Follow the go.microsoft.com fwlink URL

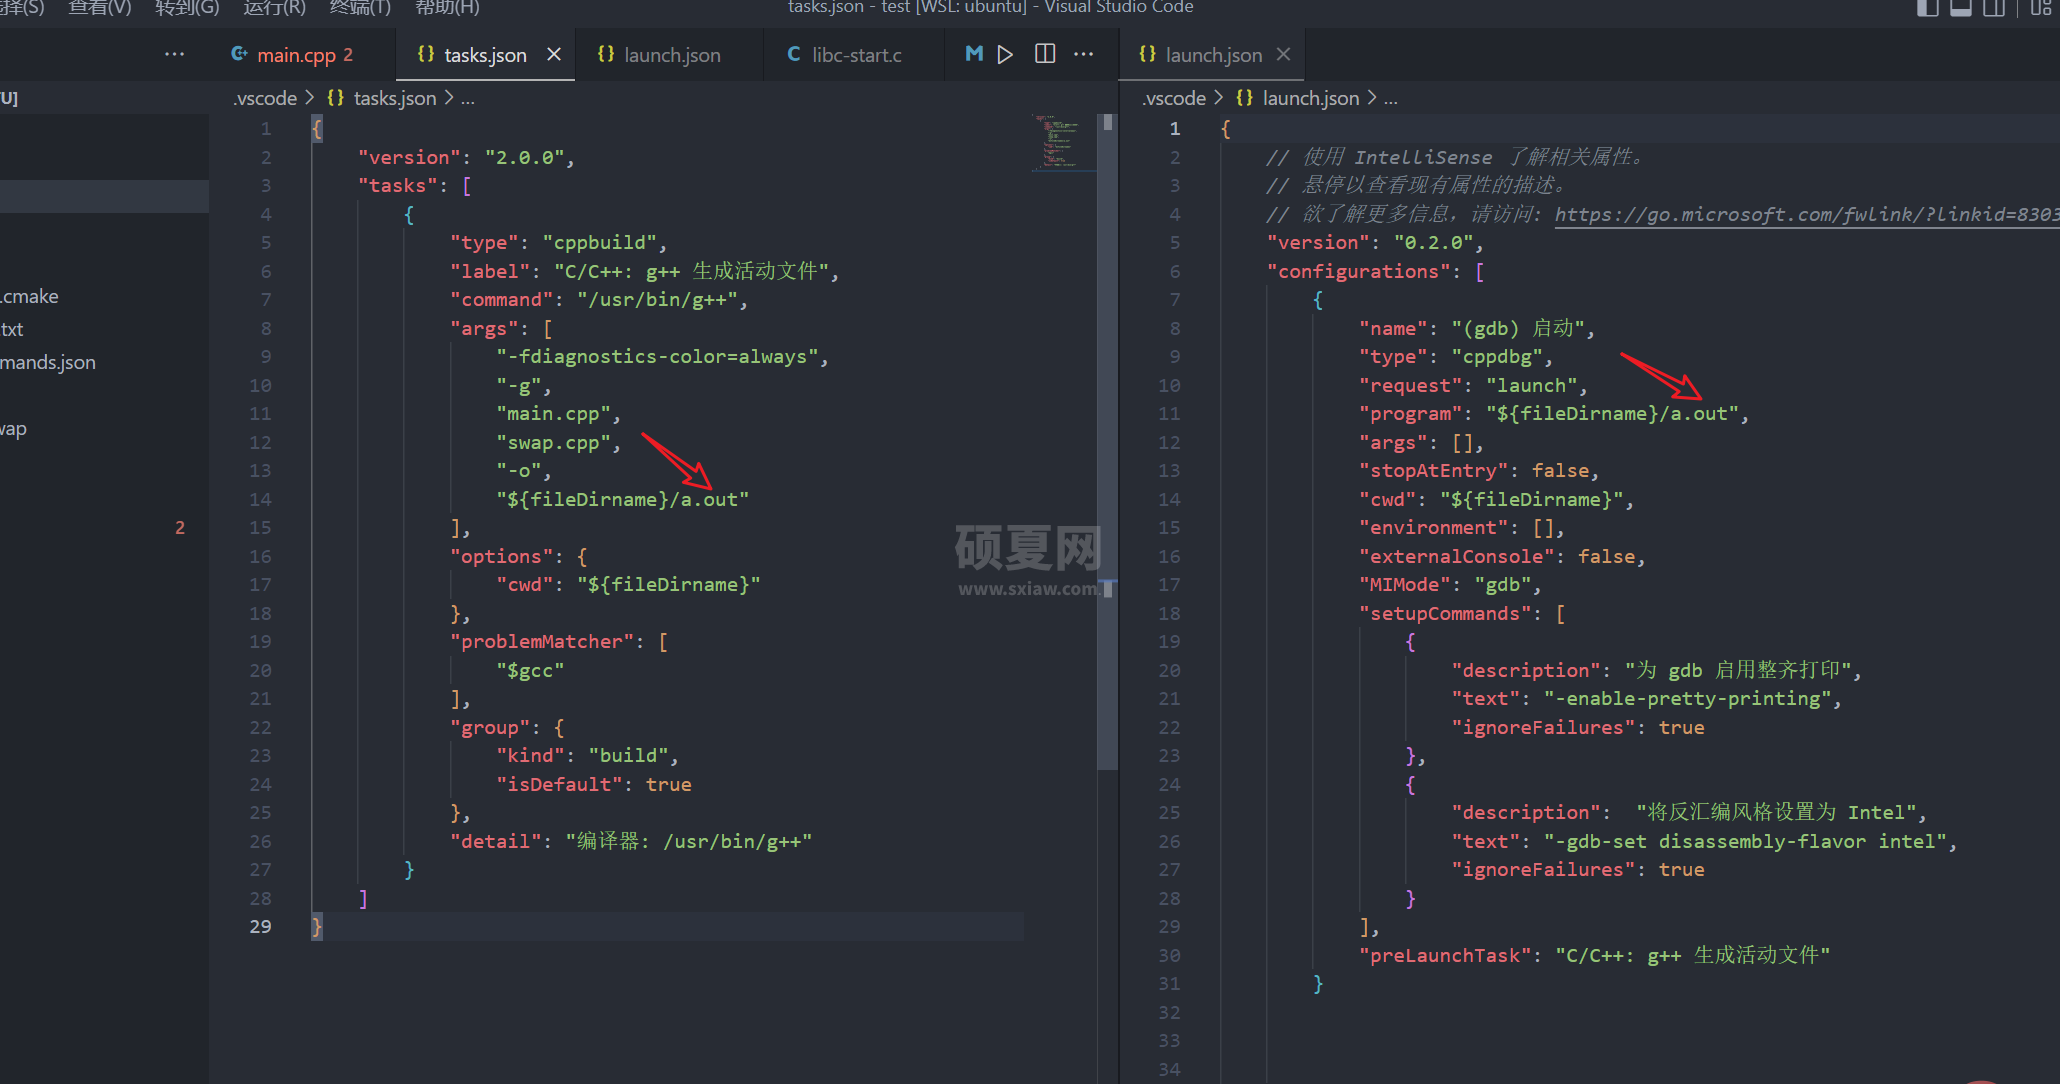[x=1806, y=214]
